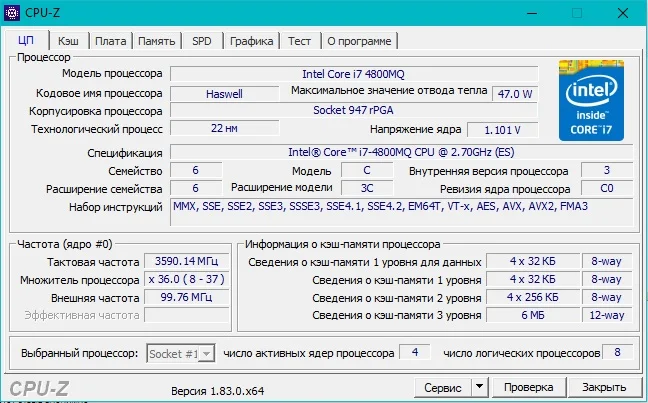Image resolution: width=648 pixels, height=403 pixels.
Task: Select the x 36.0 (8 - 37) multiplier value
Action: coord(186,279)
